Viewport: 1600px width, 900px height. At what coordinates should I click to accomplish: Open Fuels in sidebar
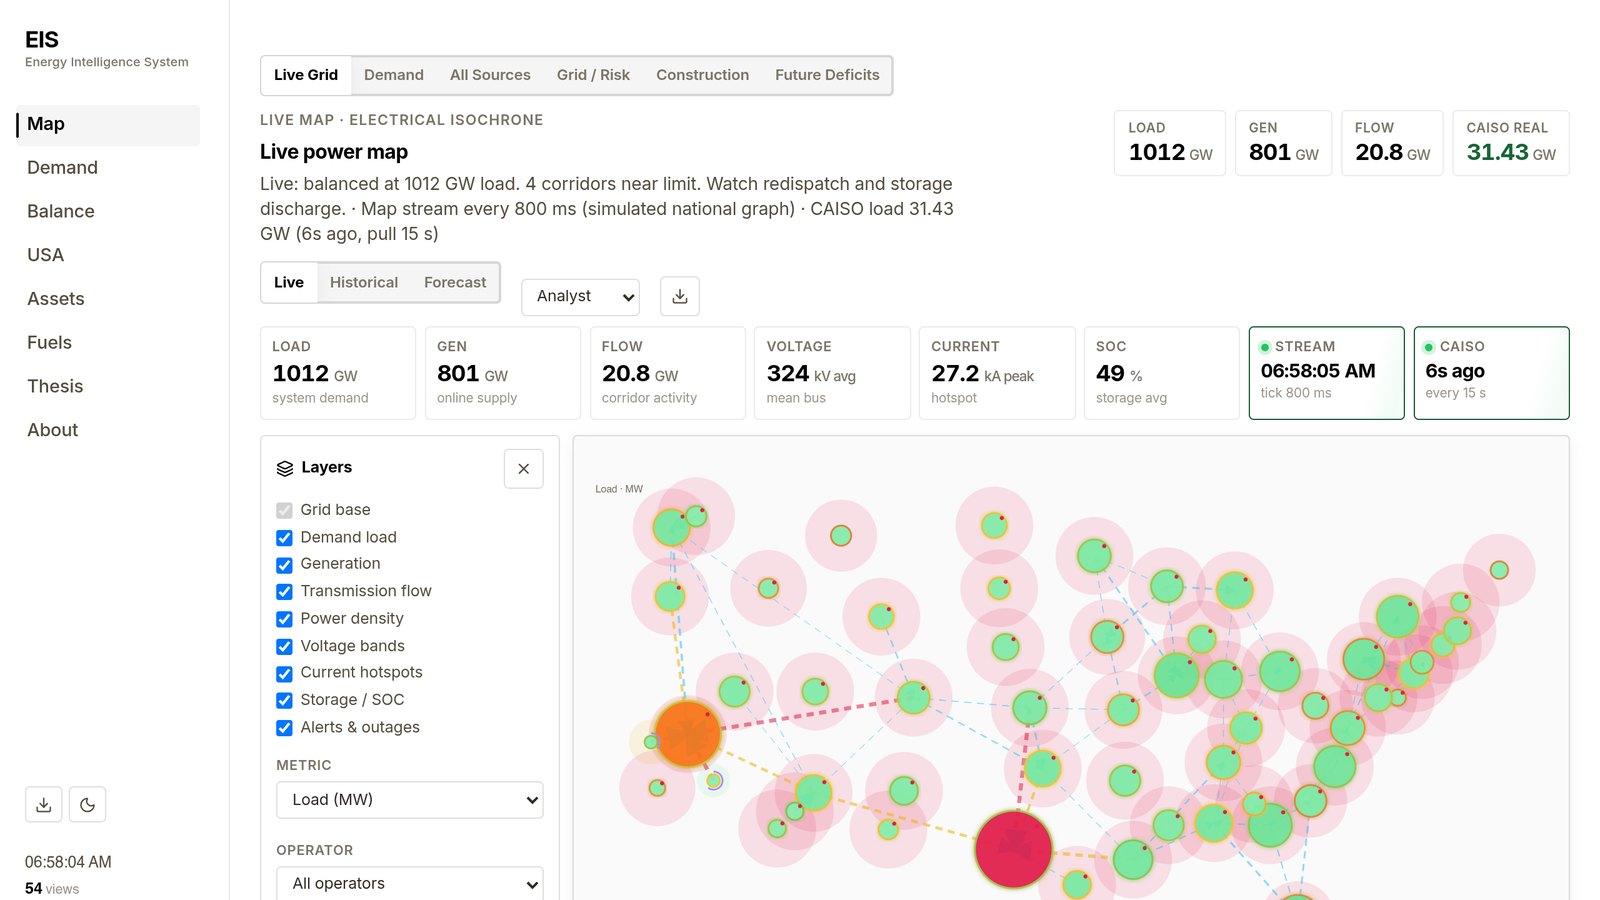(108, 343)
